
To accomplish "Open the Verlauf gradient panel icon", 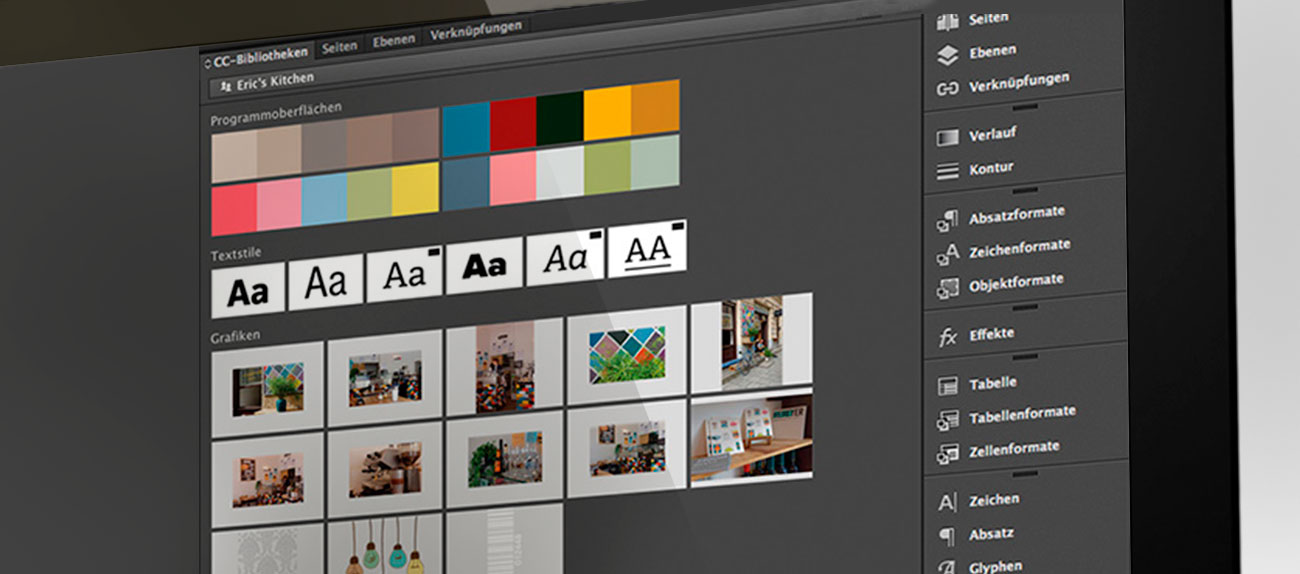I will point(948,137).
